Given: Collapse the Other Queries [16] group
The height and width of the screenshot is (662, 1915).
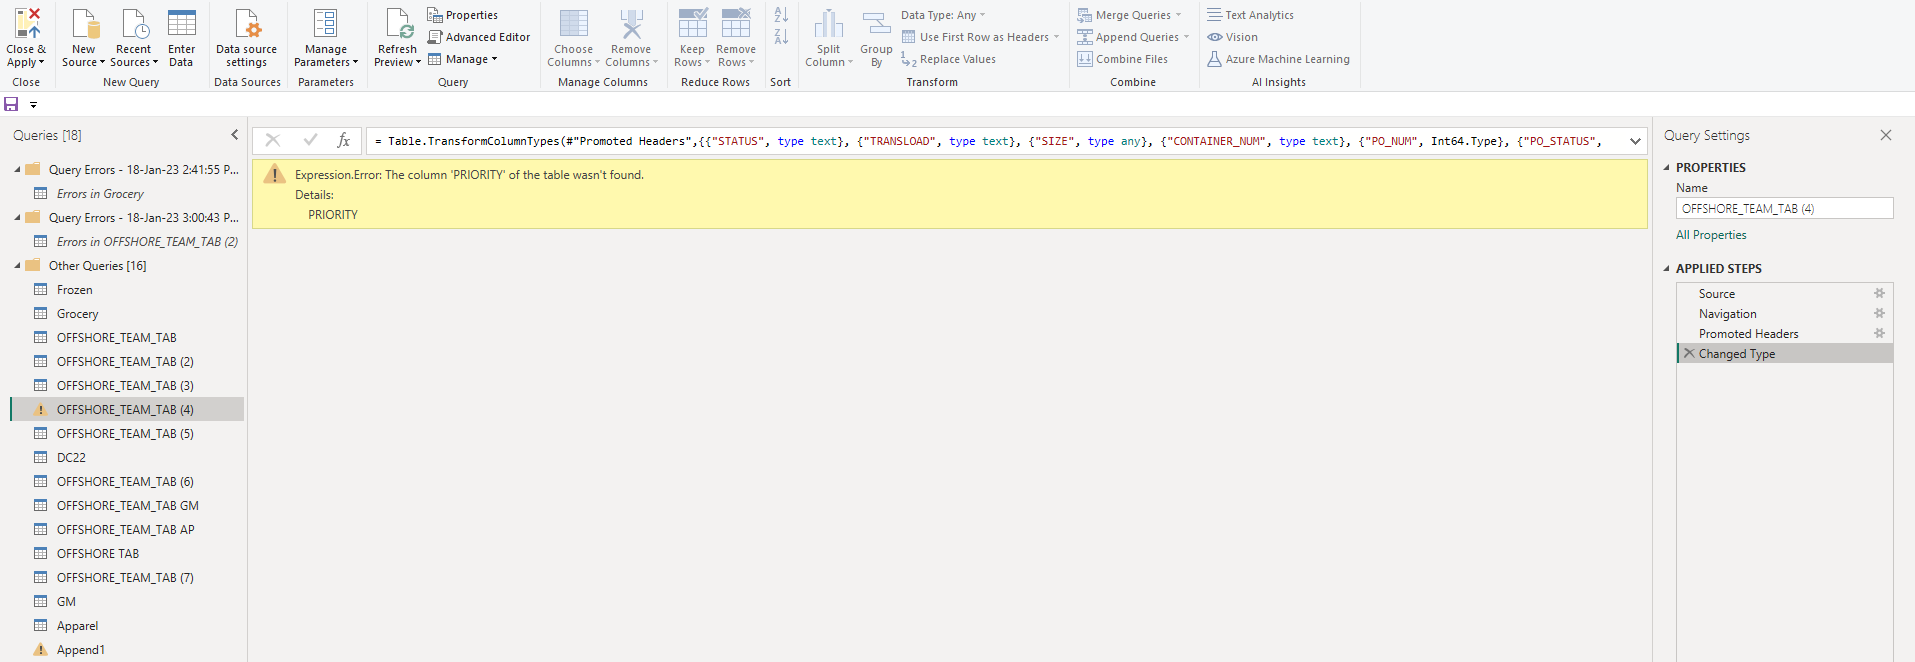Looking at the screenshot, I should [17, 266].
